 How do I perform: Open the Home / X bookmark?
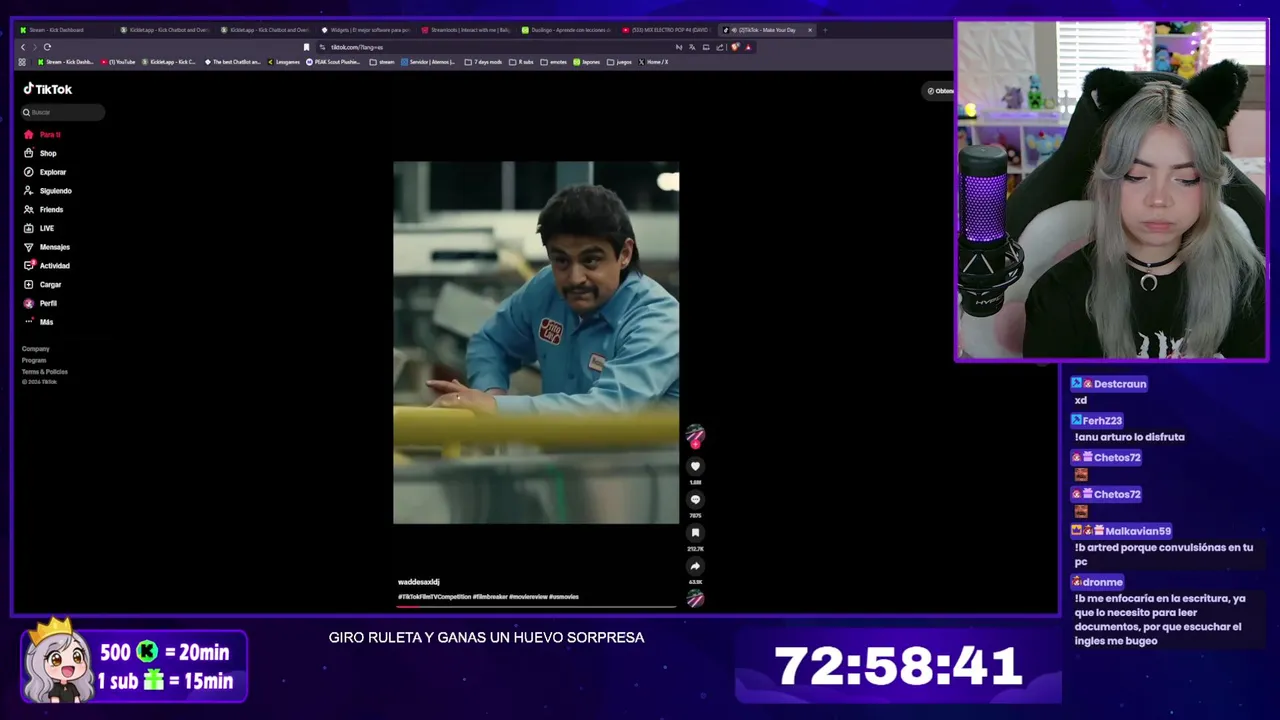coord(654,62)
